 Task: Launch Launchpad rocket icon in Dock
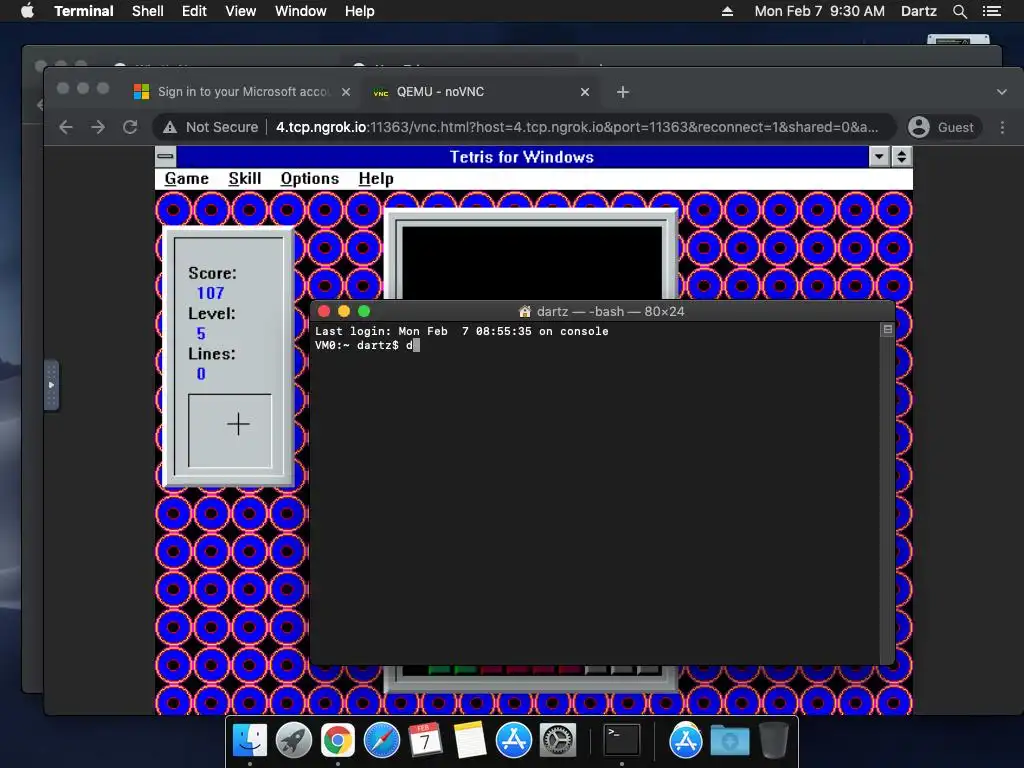[x=294, y=741]
